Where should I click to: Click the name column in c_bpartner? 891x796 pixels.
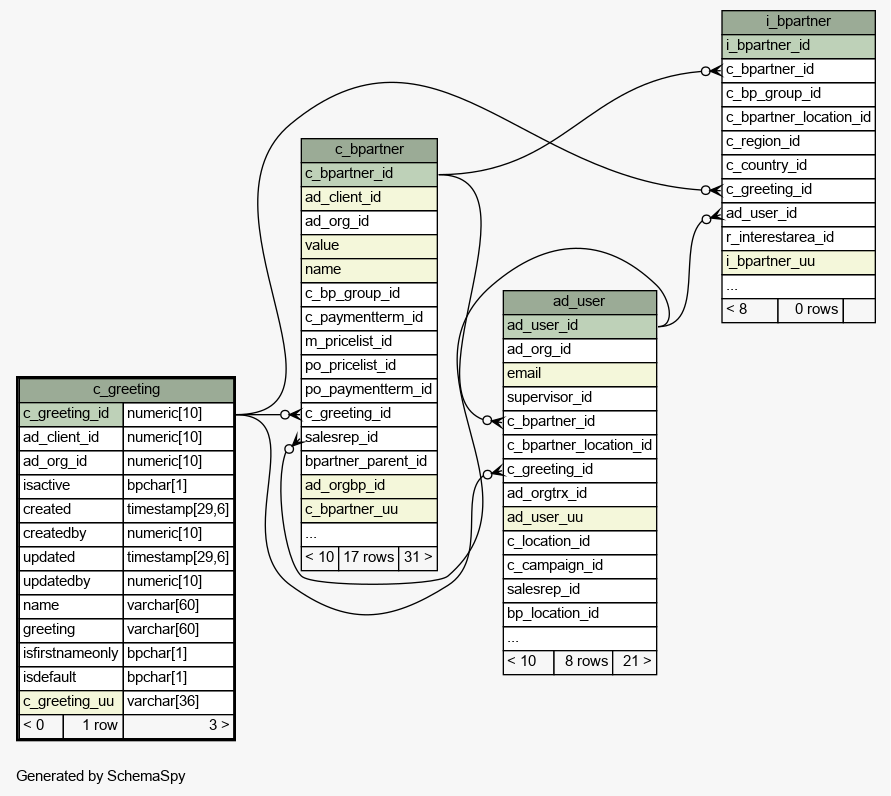(369, 270)
